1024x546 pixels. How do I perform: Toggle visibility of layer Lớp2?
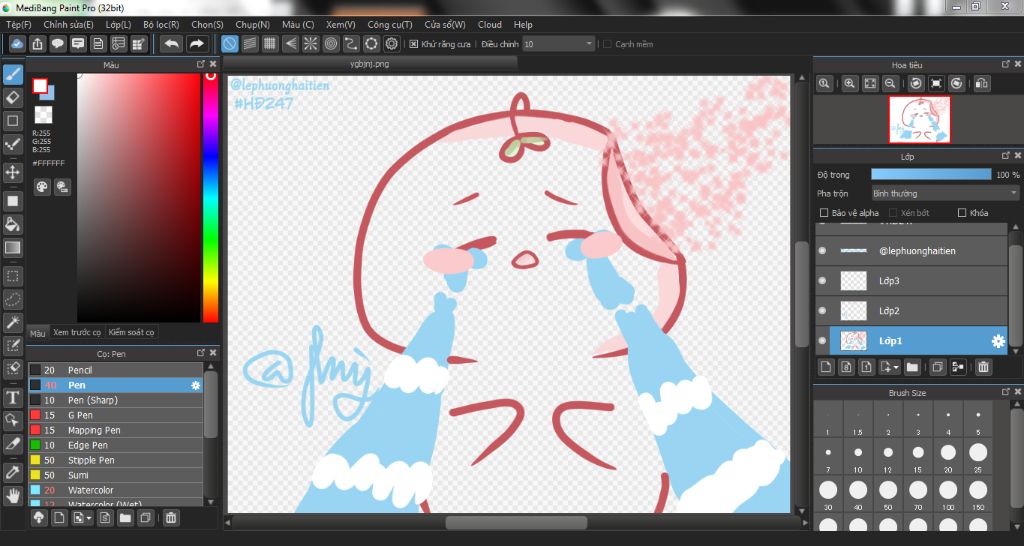point(822,311)
